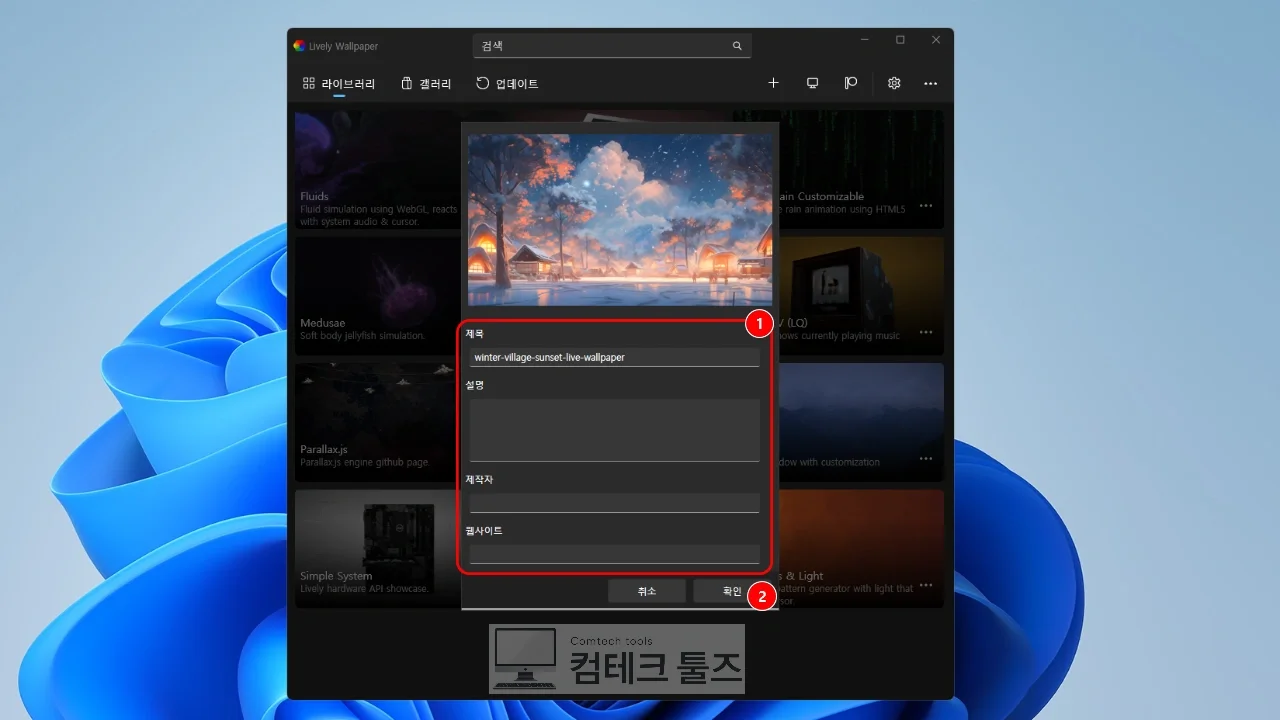Open the three-dot overflow menu in the toolbar
The height and width of the screenshot is (720, 1280).
click(x=931, y=84)
